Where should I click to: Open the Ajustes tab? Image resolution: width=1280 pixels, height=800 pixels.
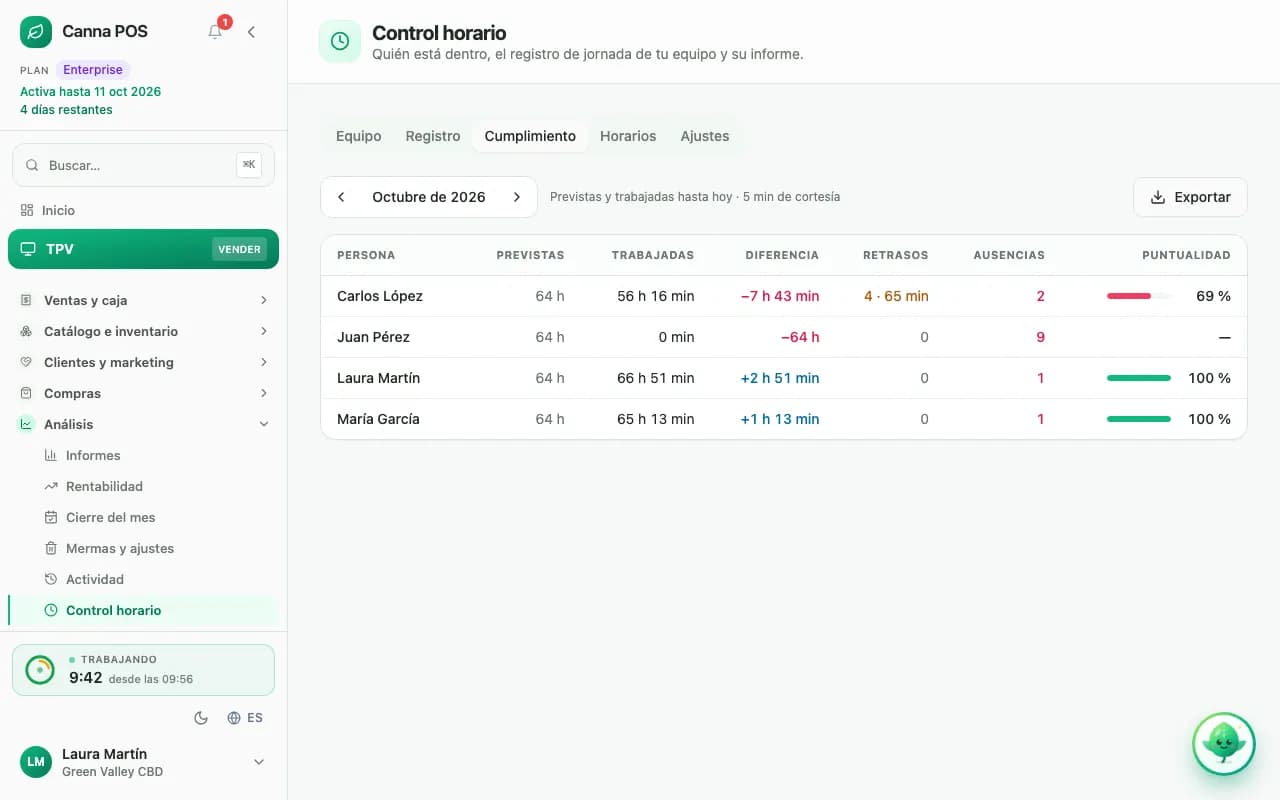pos(705,136)
